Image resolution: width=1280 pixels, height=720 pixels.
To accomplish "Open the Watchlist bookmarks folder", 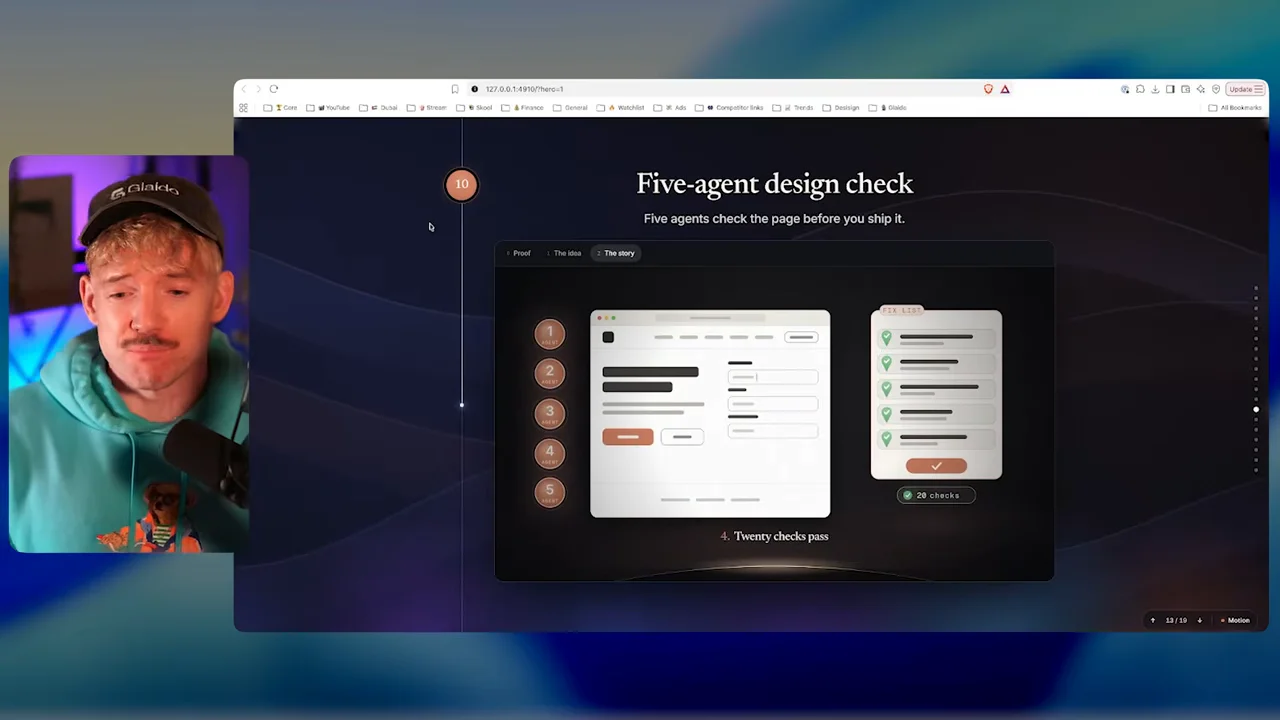I will point(622,108).
